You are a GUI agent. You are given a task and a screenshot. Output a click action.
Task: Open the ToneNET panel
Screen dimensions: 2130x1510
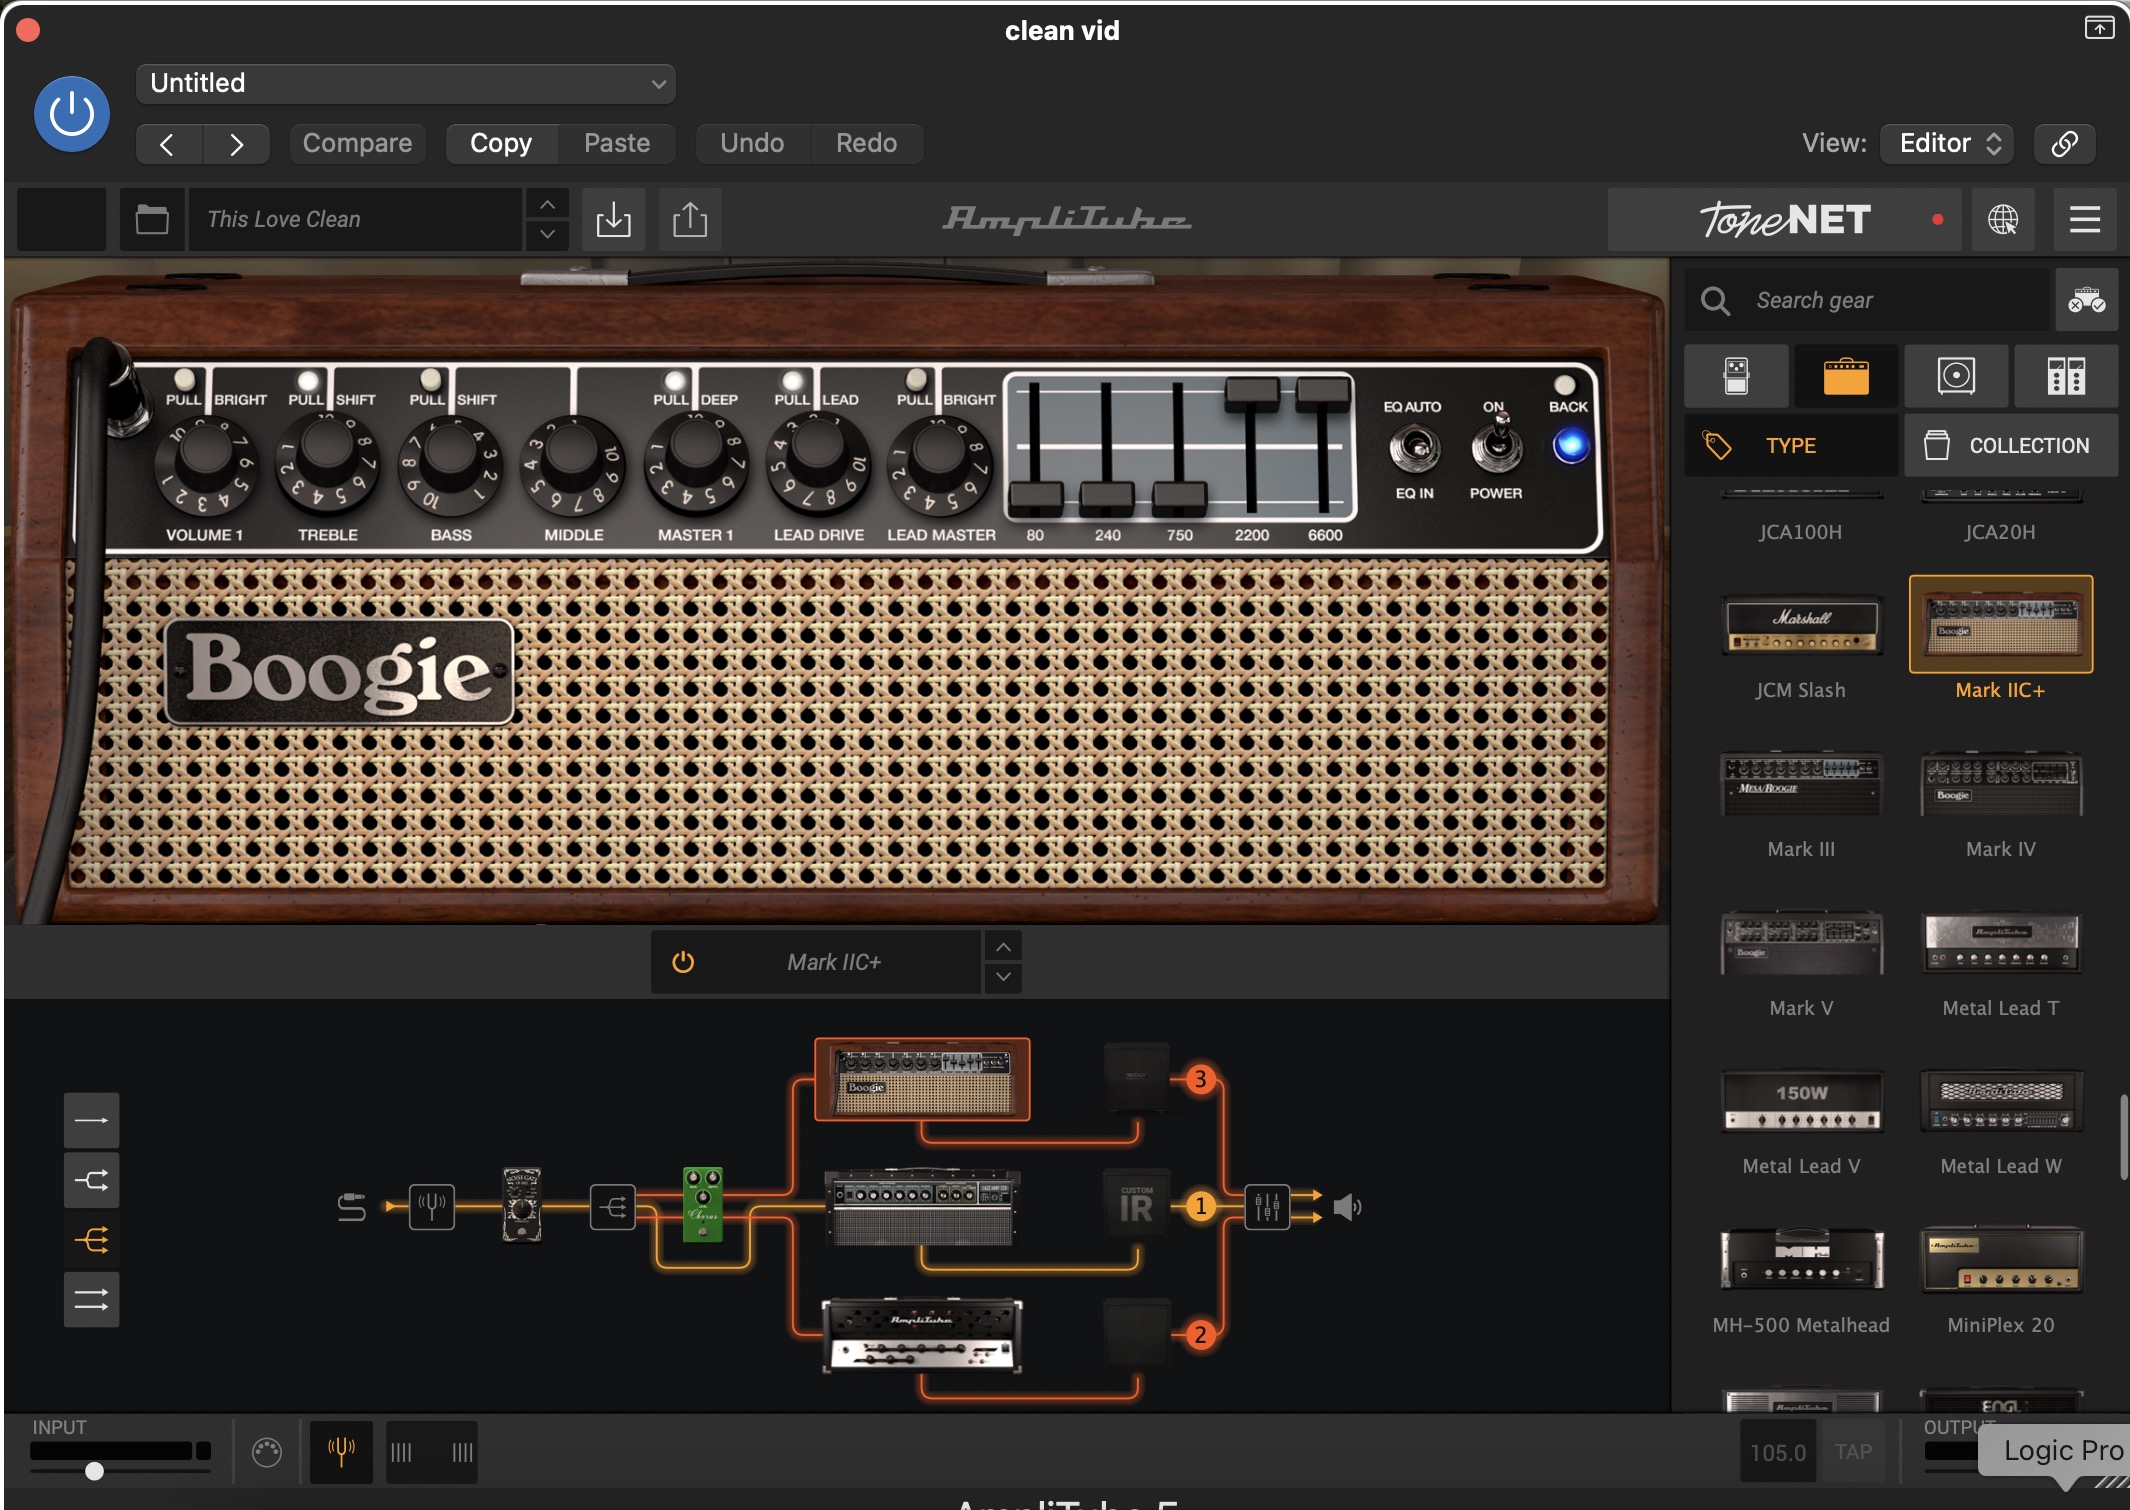click(x=1785, y=219)
